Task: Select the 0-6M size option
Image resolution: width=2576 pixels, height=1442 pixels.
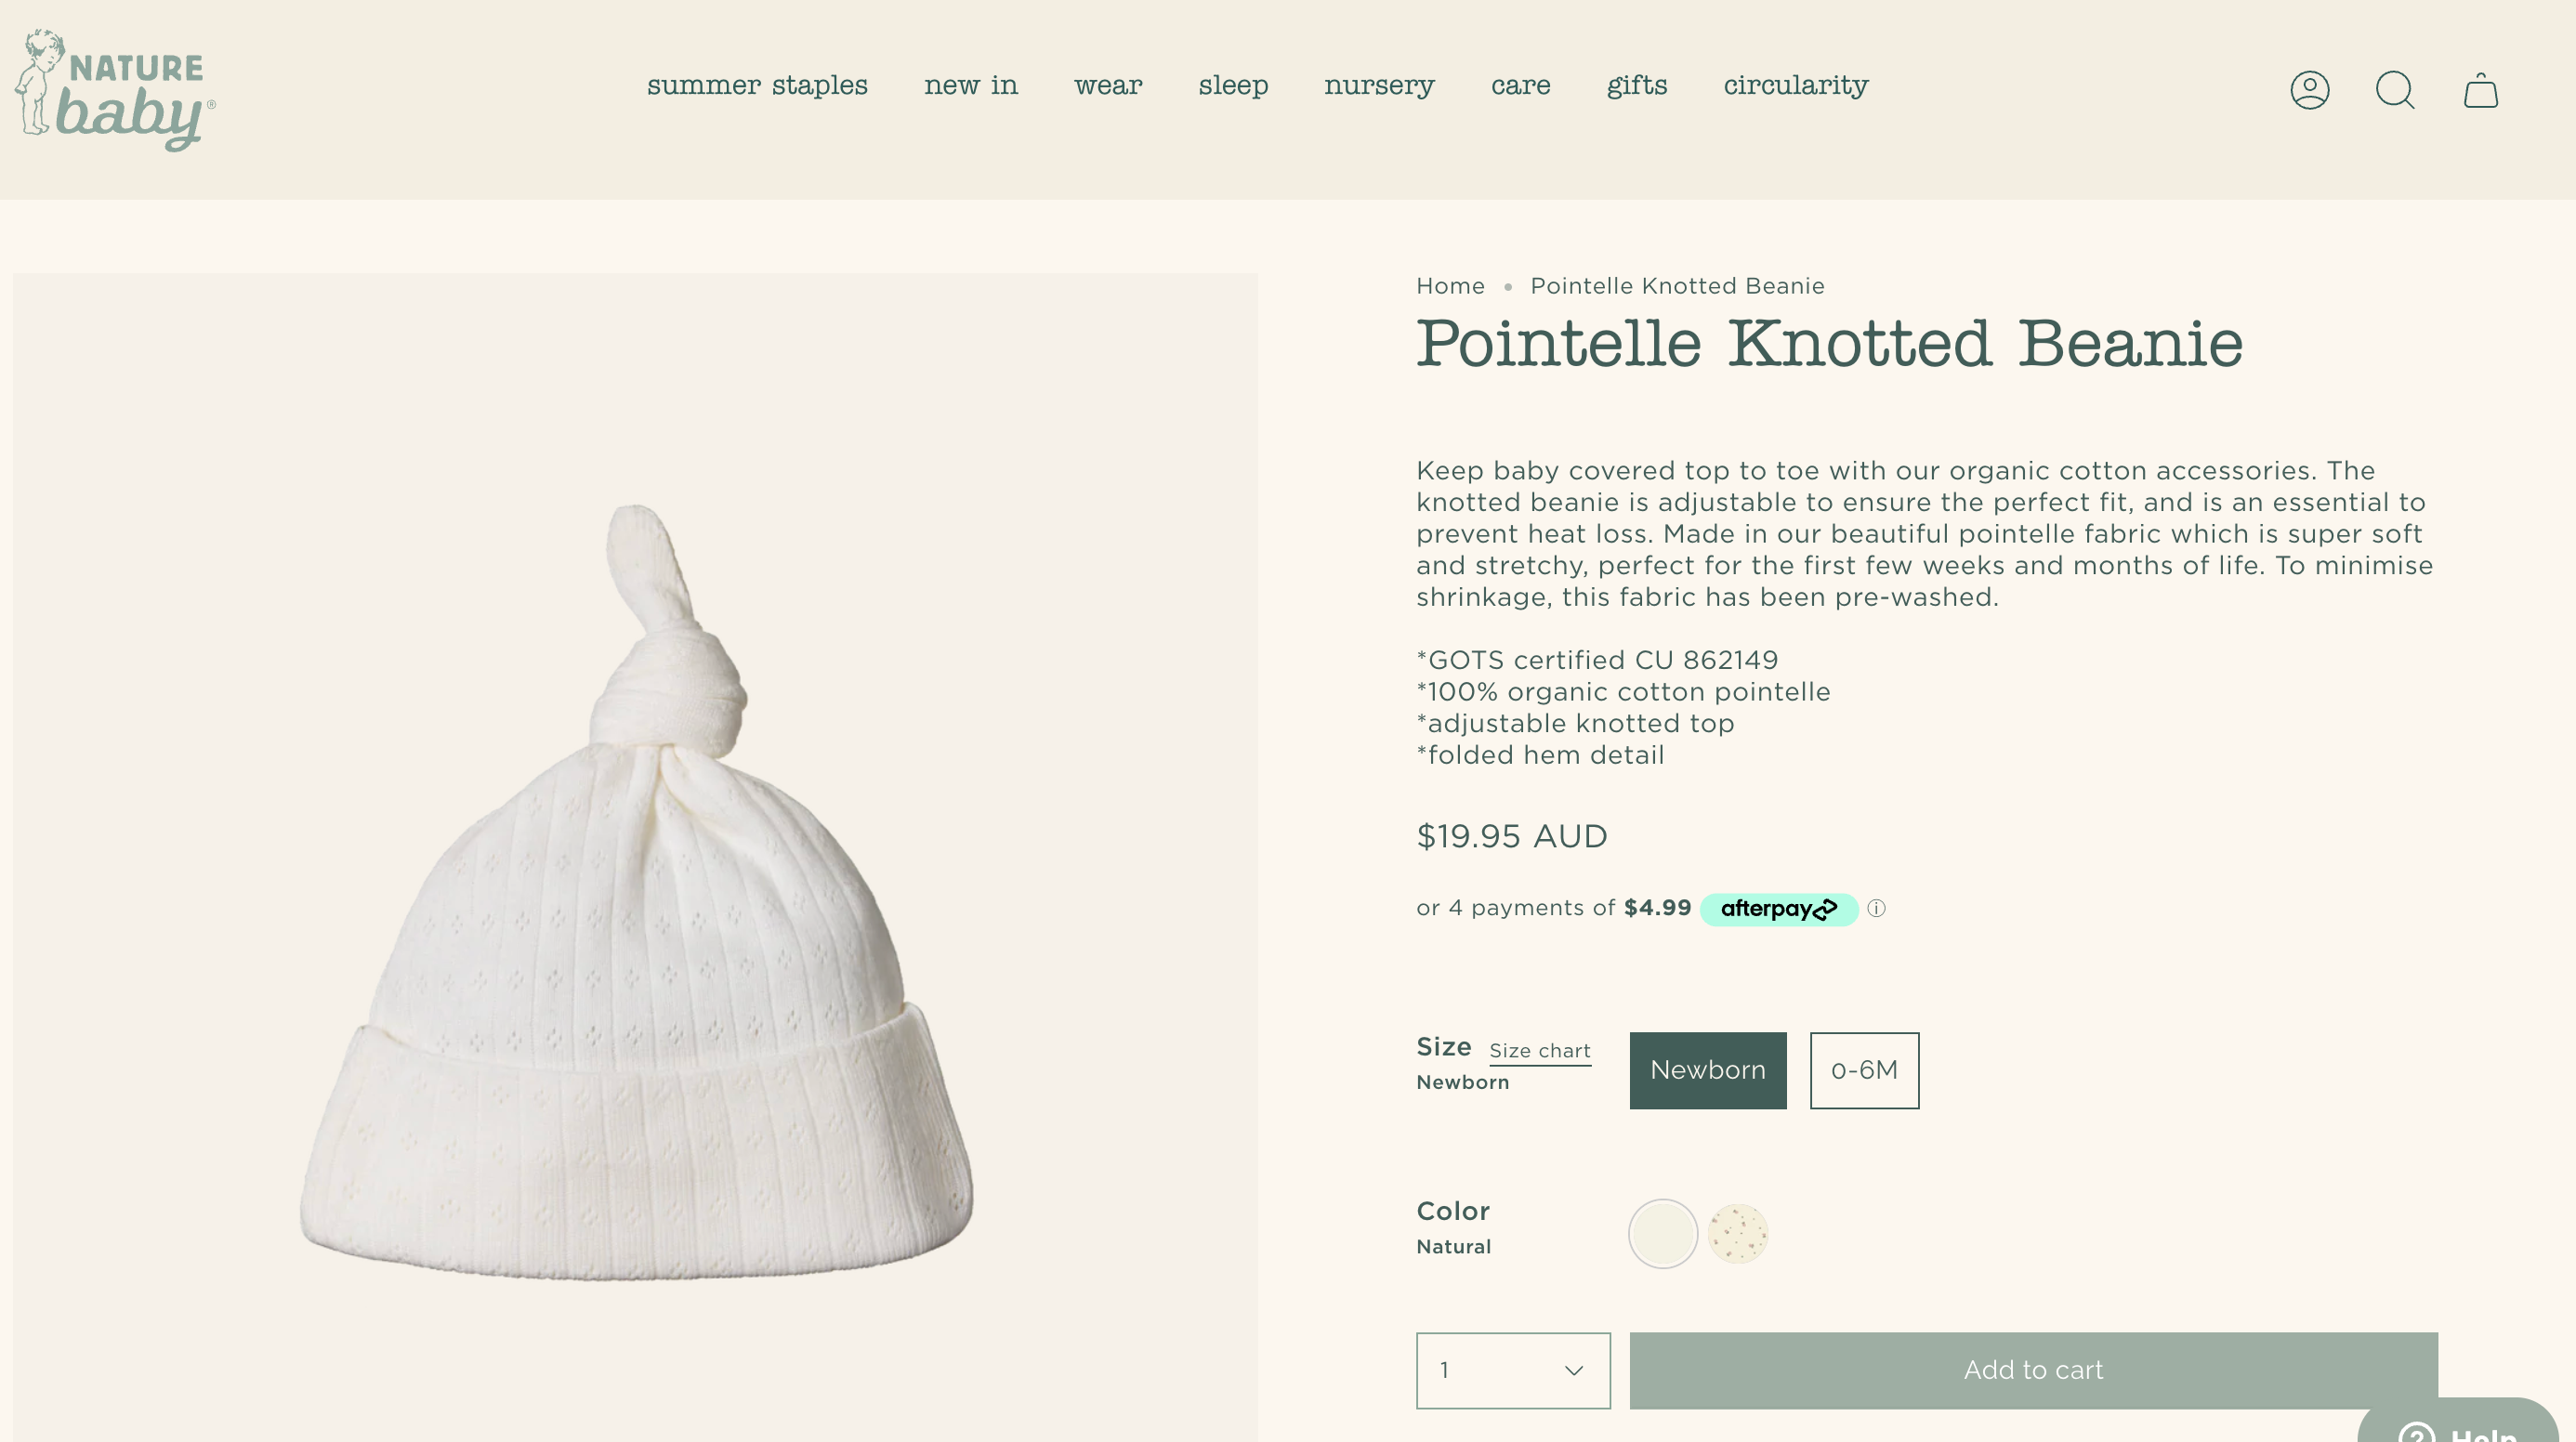Action: pos(1864,1070)
